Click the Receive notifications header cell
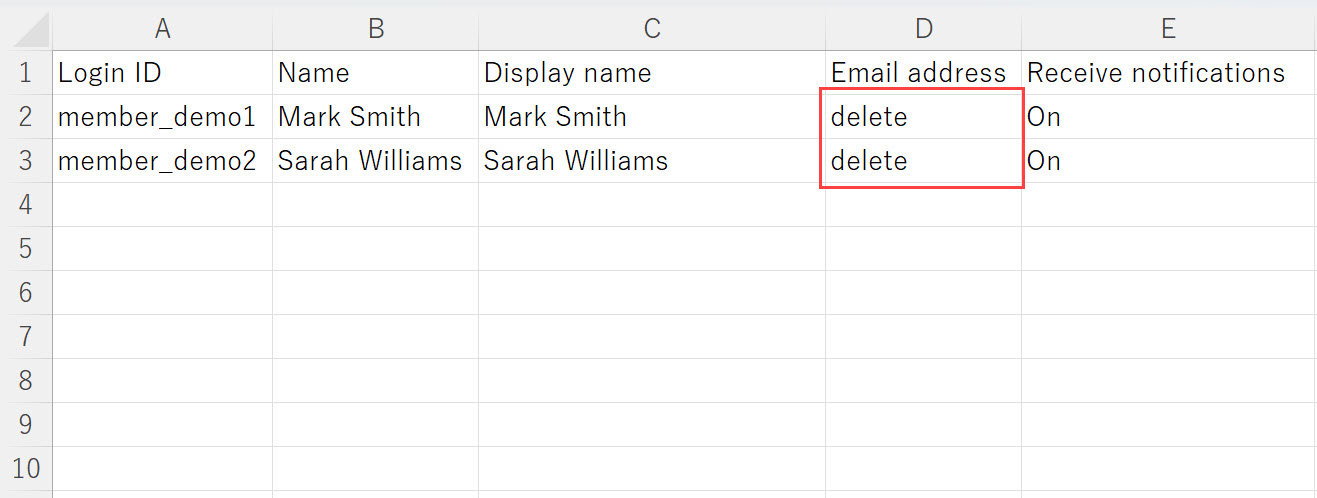Screen dimensions: 1317x498 tap(1168, 73)
